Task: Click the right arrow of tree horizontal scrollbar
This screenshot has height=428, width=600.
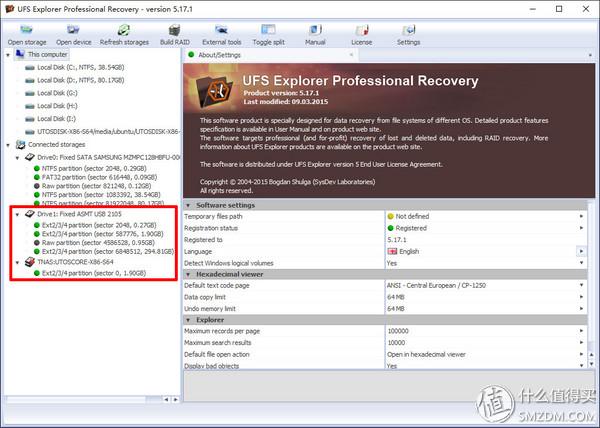Action: [175, 399]
